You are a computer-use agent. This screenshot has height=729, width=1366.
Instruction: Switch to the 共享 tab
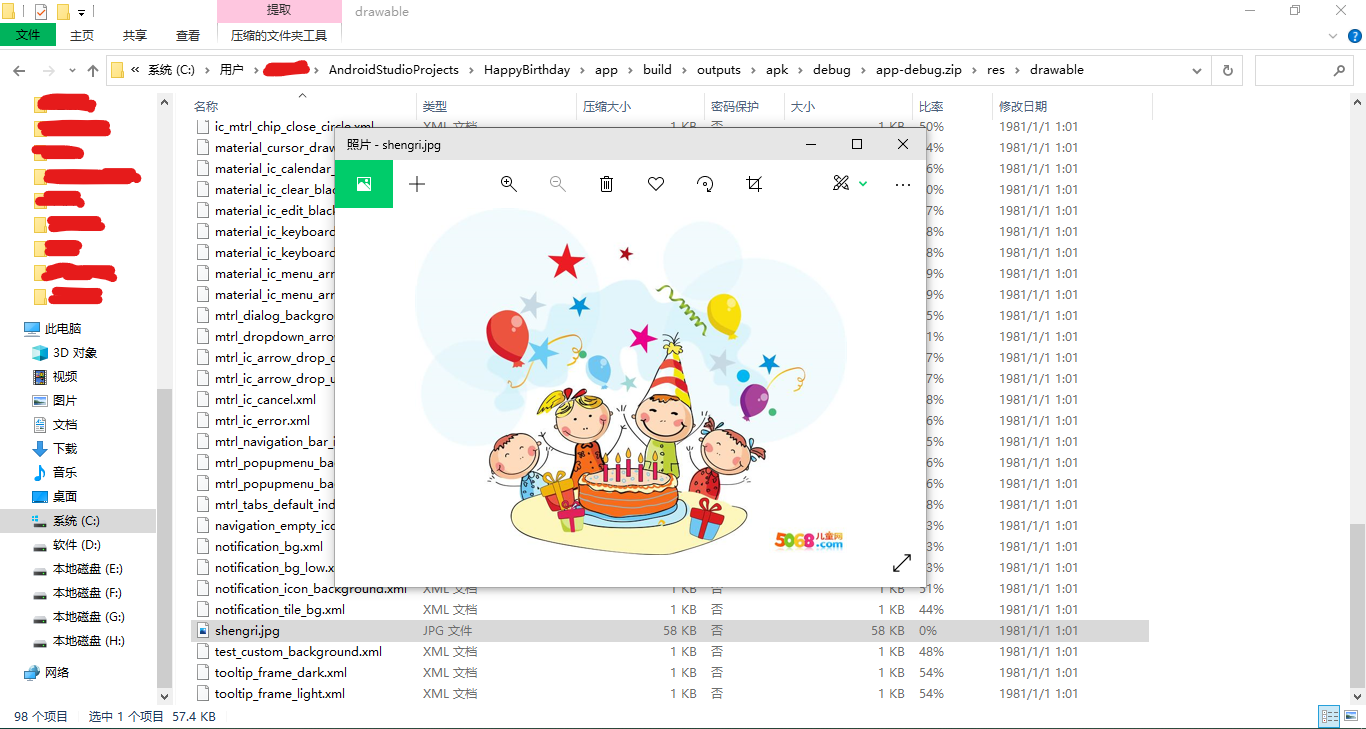(135, 35)
